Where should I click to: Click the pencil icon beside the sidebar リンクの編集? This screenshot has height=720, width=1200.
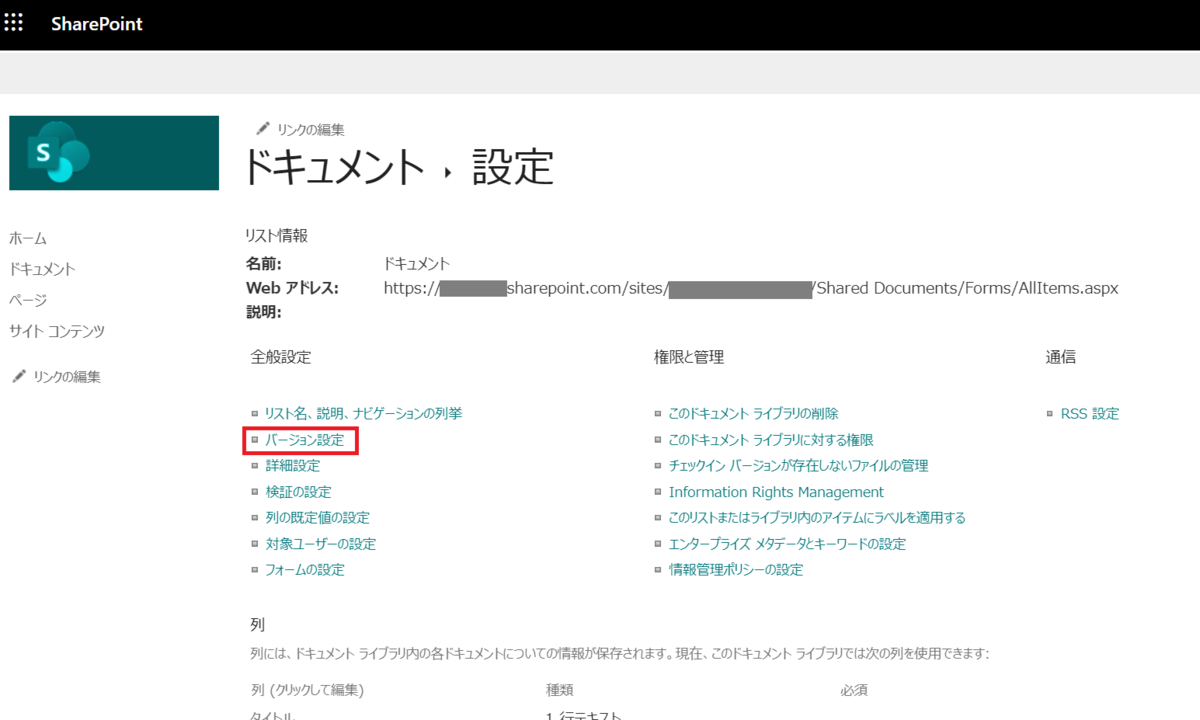[18, 376]
